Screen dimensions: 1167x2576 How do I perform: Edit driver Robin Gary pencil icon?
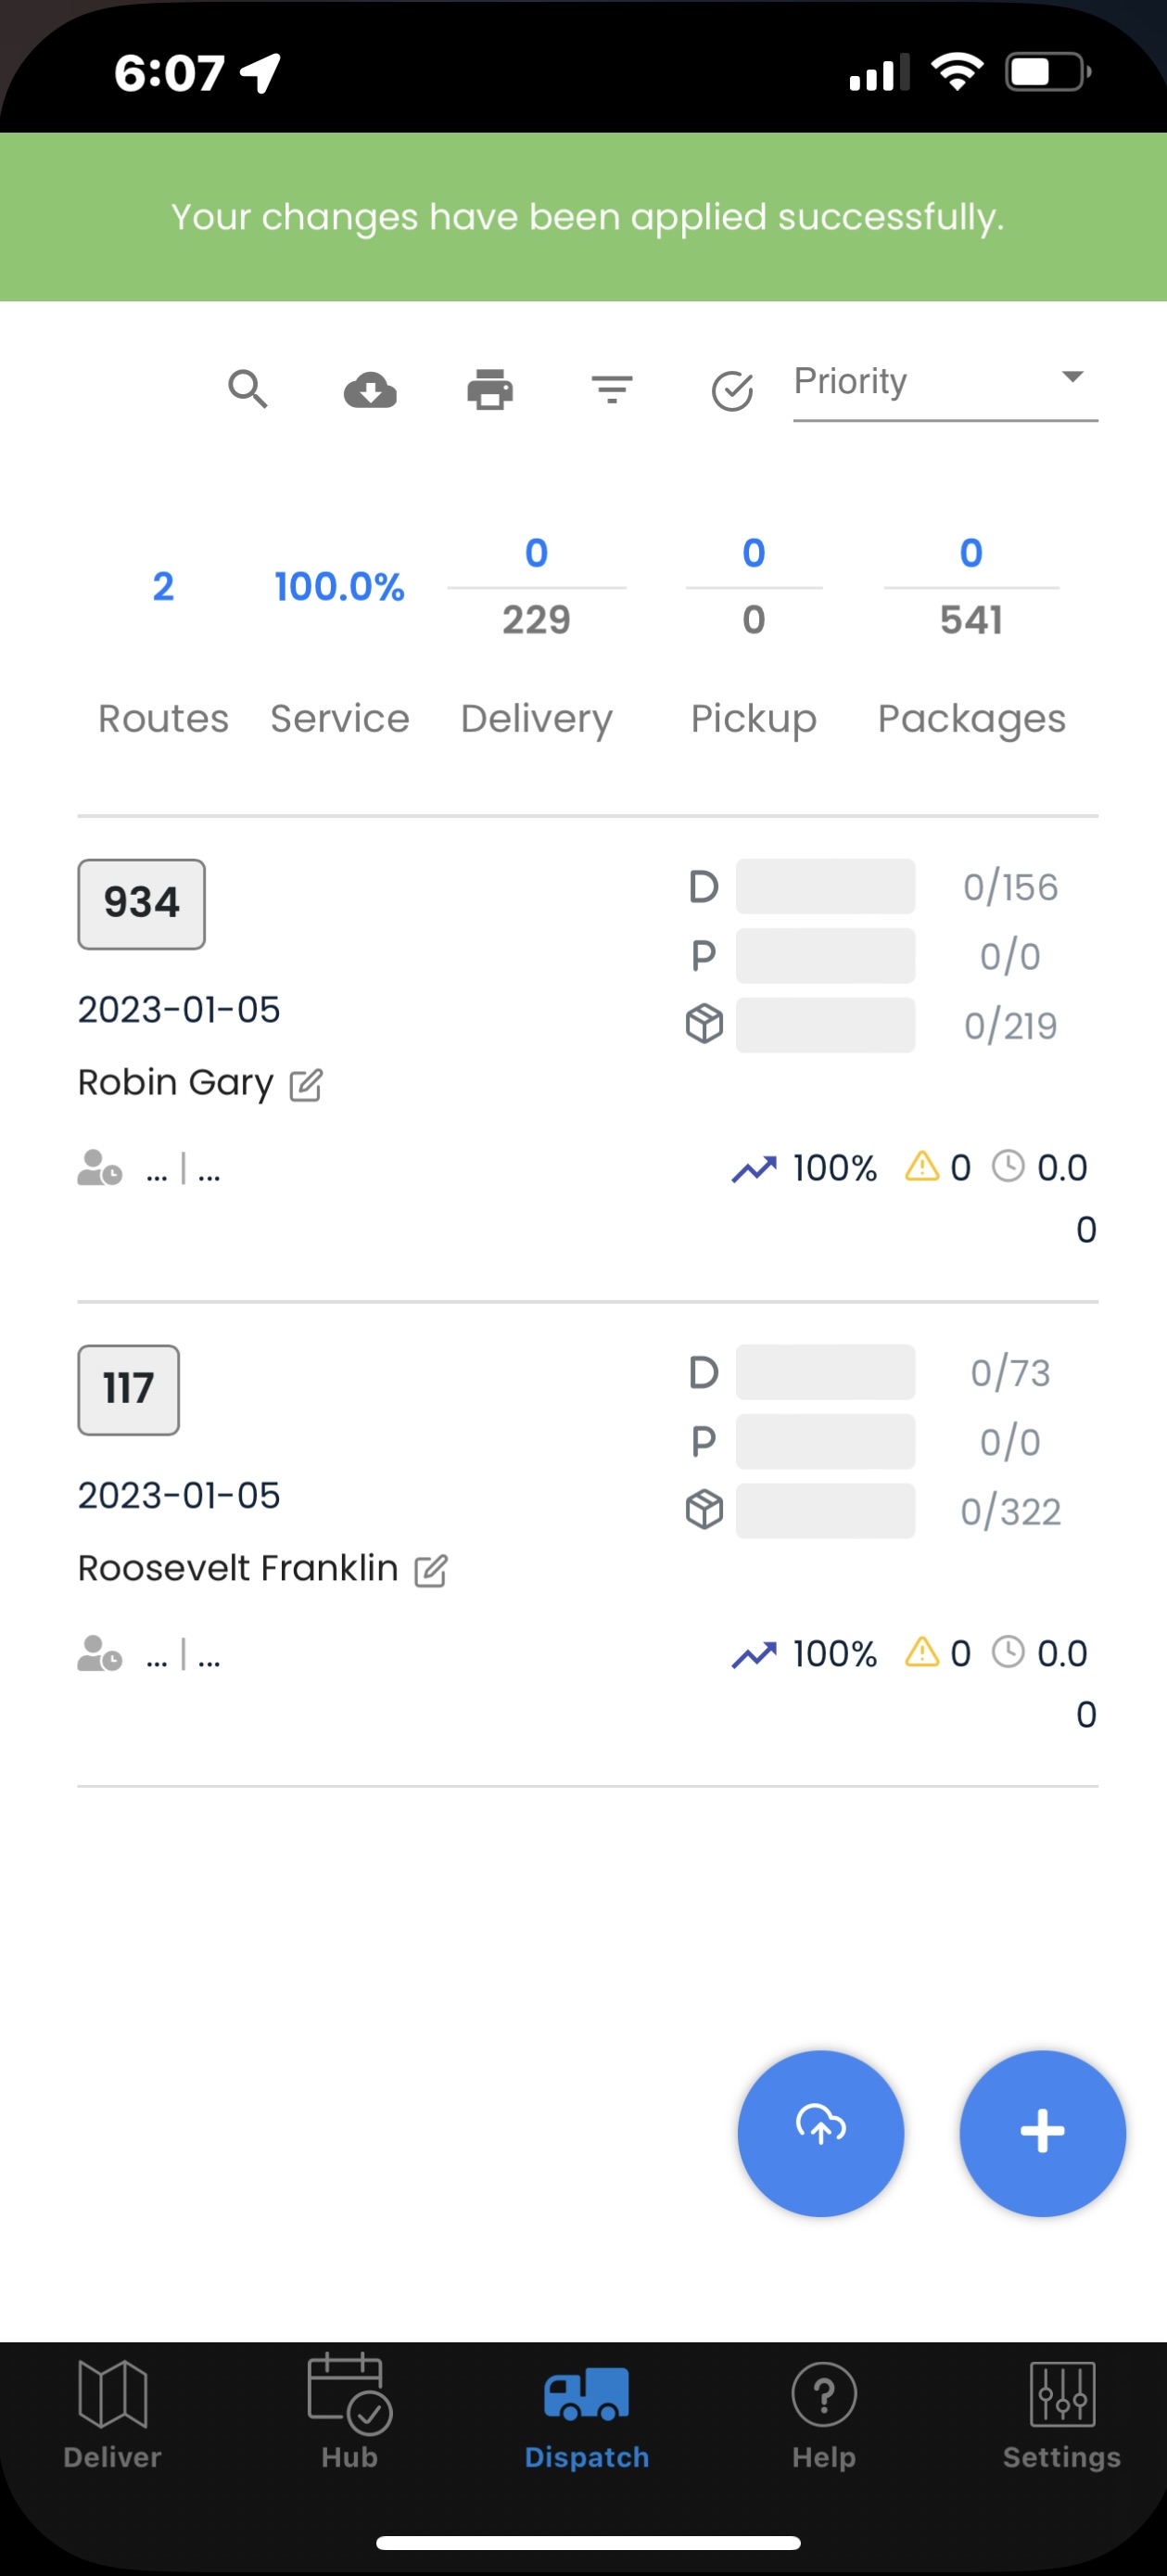click(x=306, y=1085)
